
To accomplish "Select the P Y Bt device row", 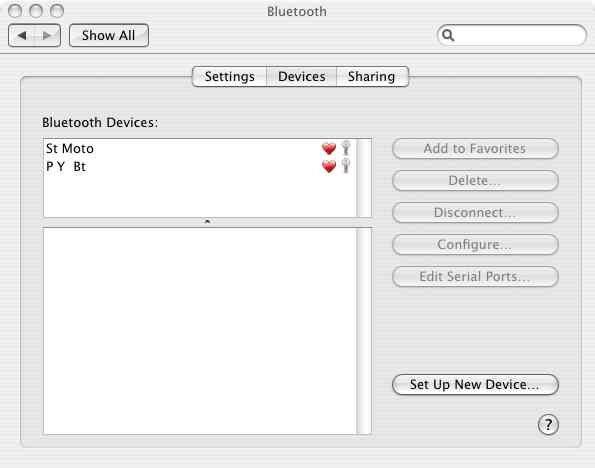I will coord(200,166).
